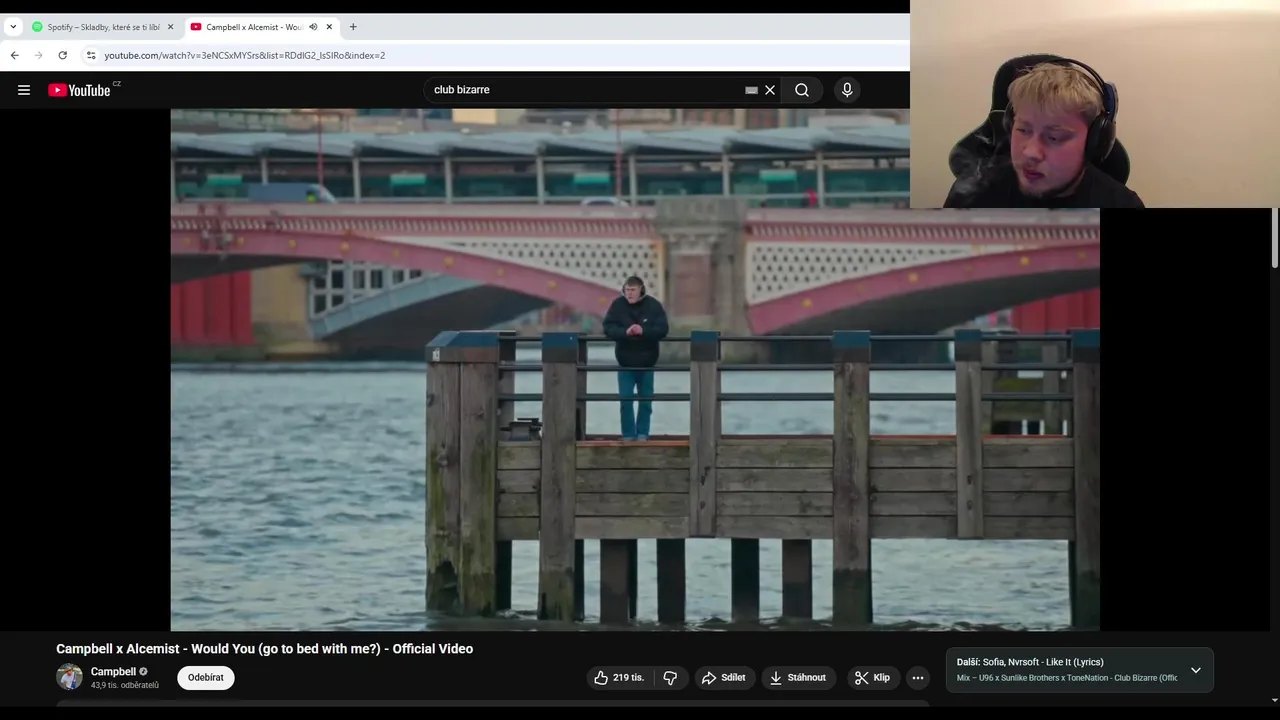The width and height of the screenshot is (1280, 720).
Task: Open a new browser tab
Action: click(353, 27)
